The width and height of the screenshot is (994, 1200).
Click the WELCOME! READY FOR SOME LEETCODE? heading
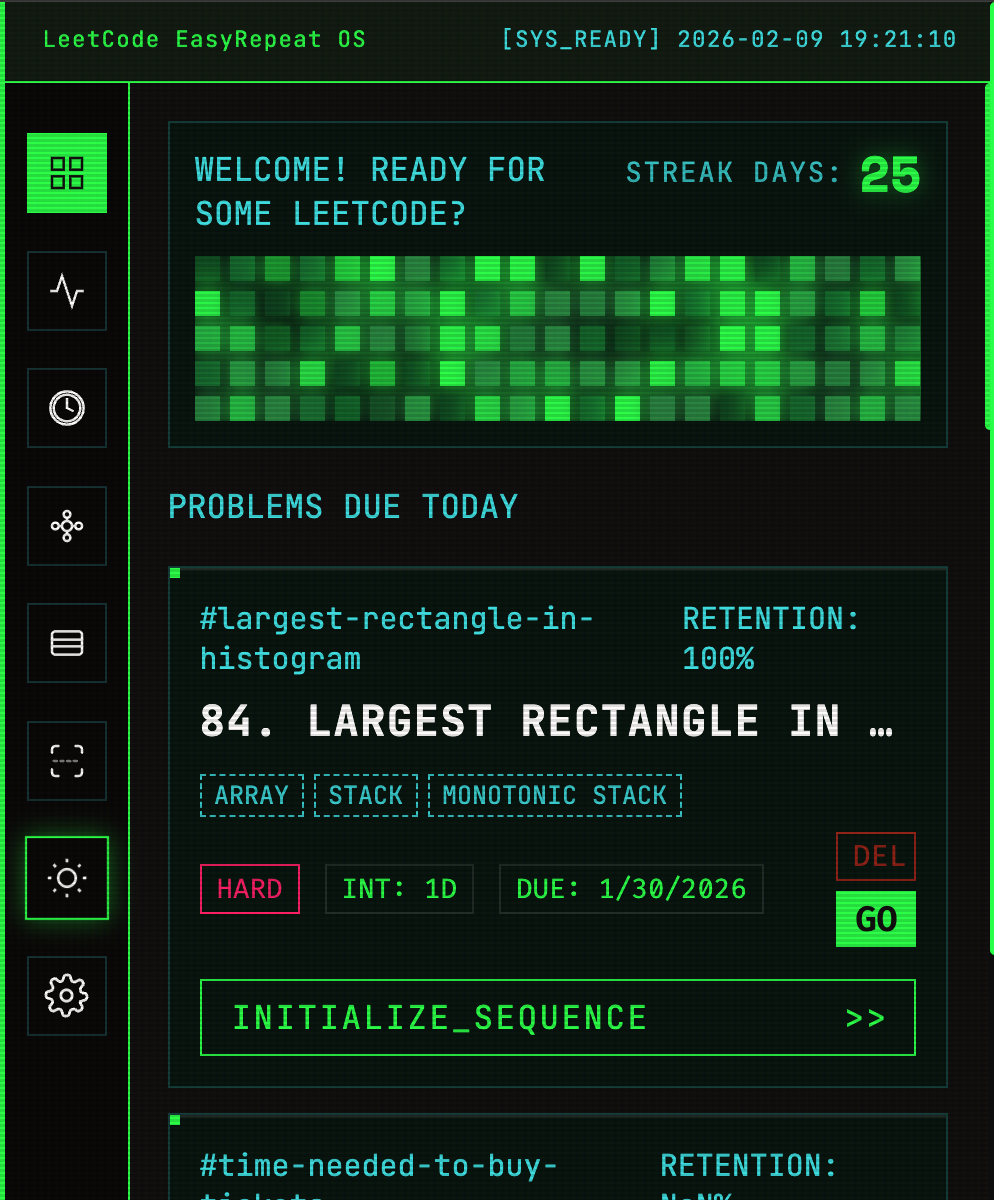370,192
